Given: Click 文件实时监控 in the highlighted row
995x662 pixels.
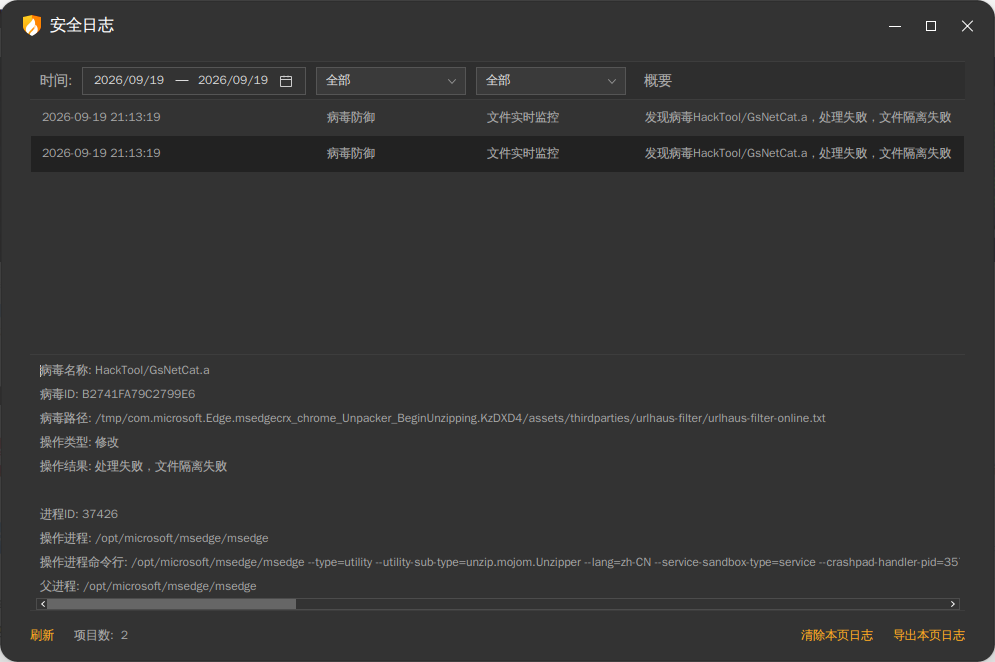Looking at the screenshot, I should tap(523, 154).
